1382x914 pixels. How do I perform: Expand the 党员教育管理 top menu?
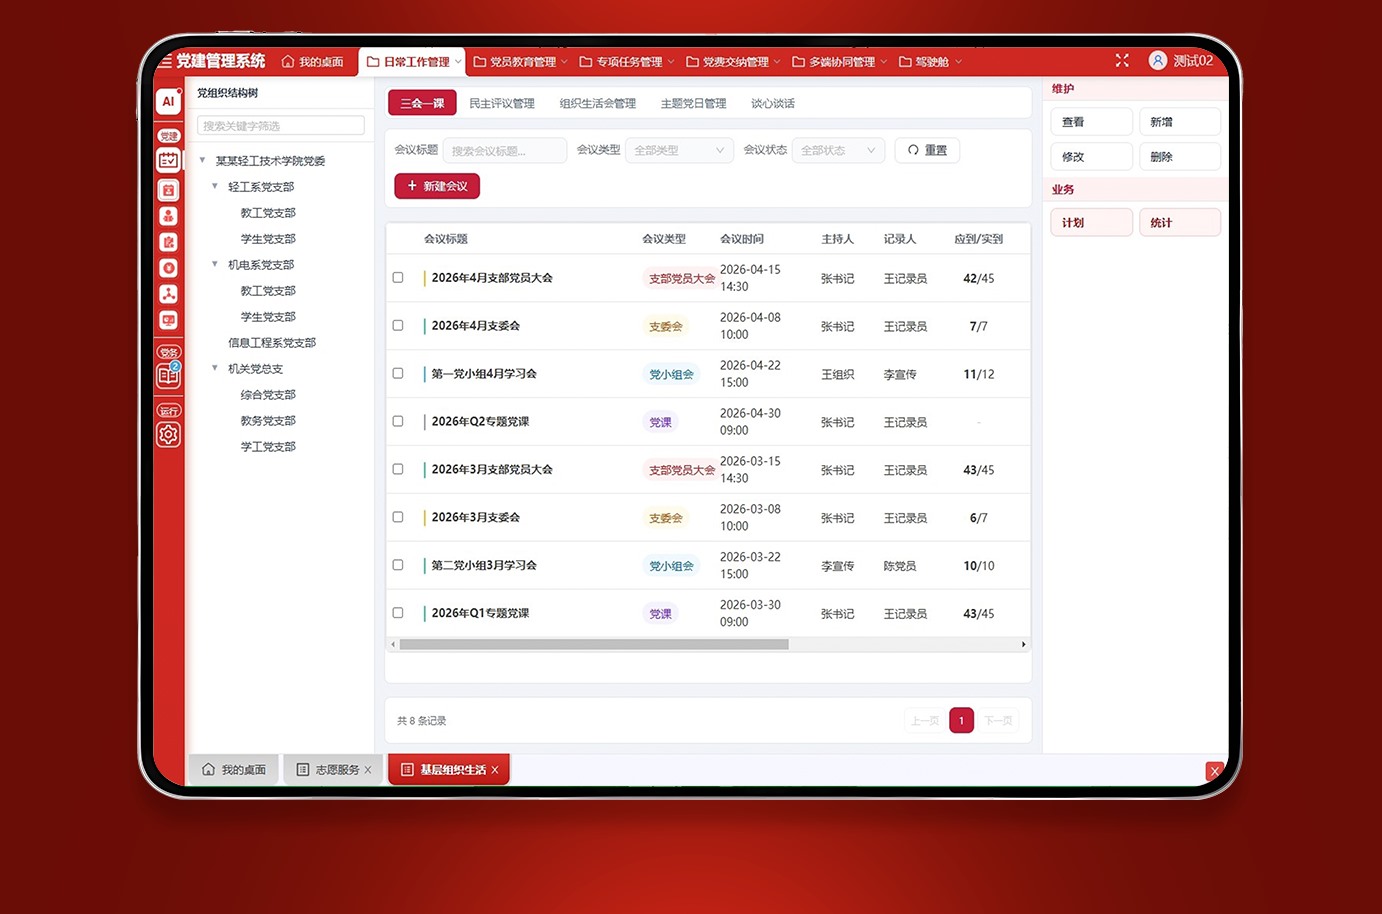[520, 62]
